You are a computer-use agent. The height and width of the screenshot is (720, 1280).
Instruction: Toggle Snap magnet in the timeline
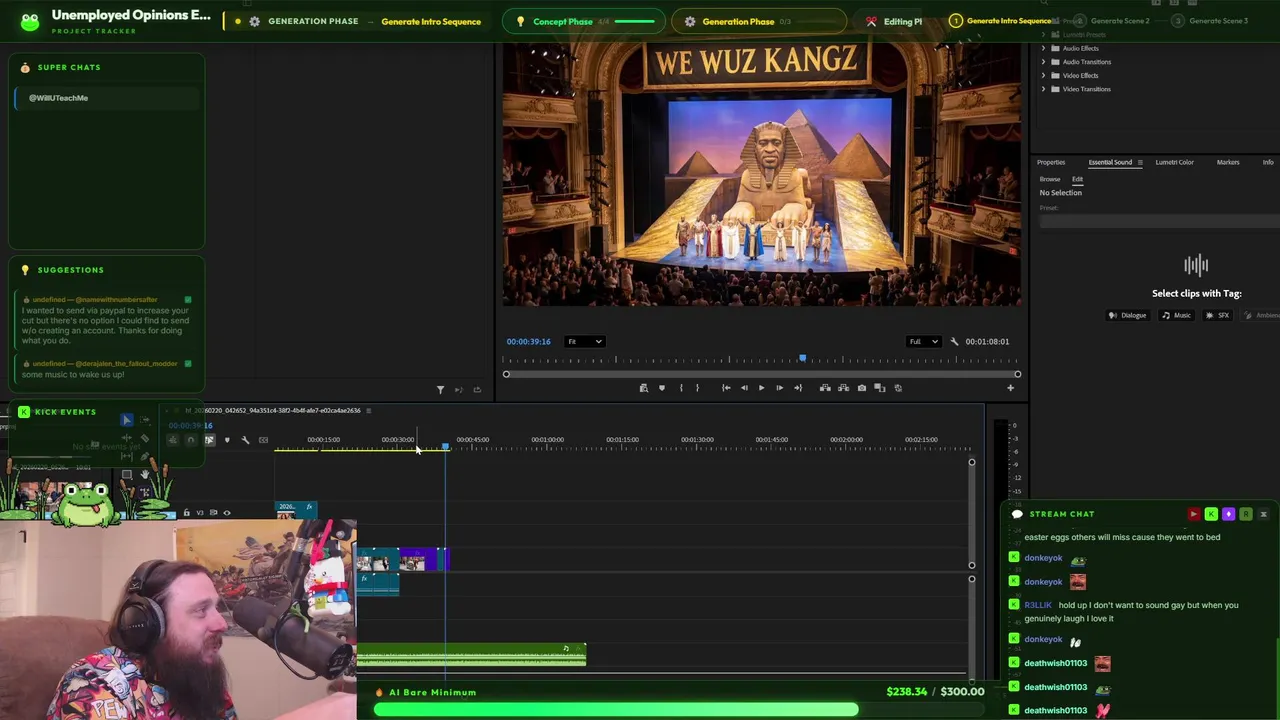pyautogui.click(x=190, y=440)
